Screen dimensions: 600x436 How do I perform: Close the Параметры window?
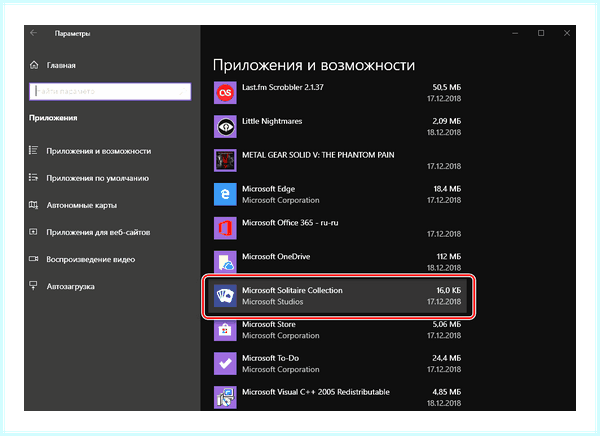567,33
